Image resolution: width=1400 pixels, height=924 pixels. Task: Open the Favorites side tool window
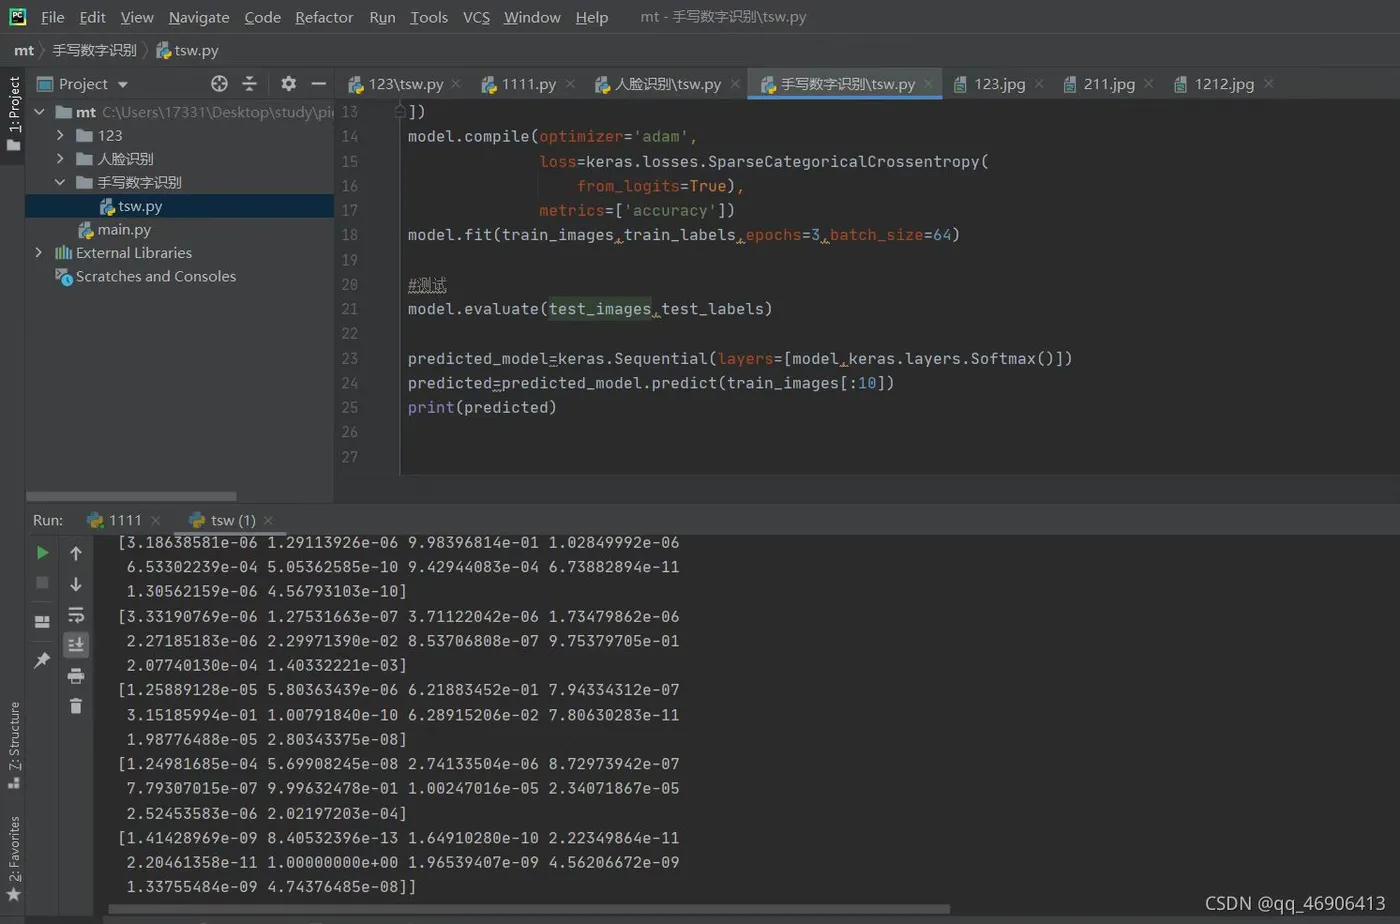tap(14, 859)
